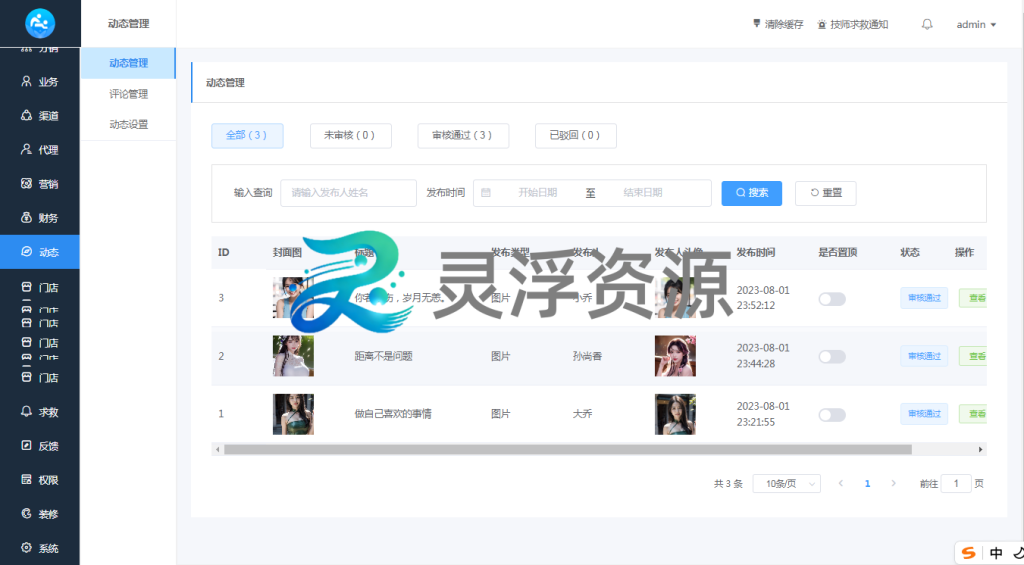Toggle pin switch for 距离不是问题 row
The width and height of the screenshot is (1024, 565).
click(832, 357)
